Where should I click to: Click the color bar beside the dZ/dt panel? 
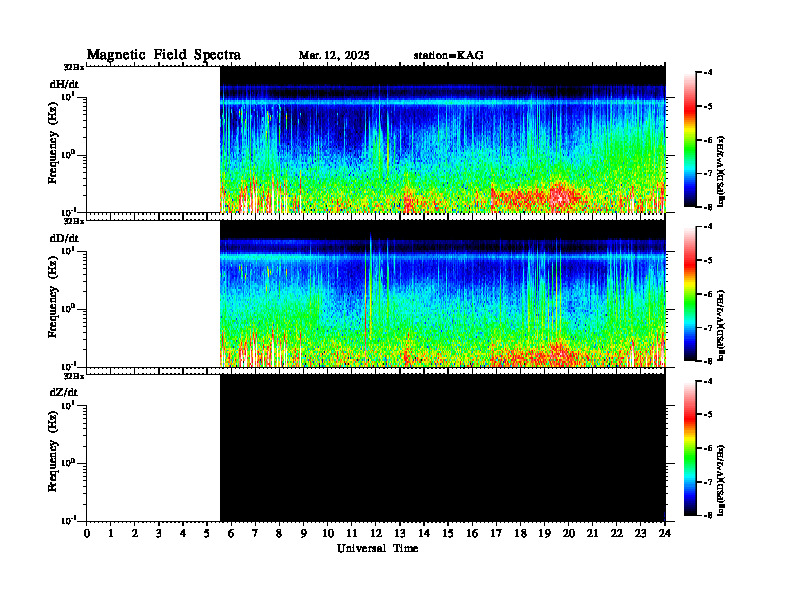pyautogui.click(x=690, y=448)
